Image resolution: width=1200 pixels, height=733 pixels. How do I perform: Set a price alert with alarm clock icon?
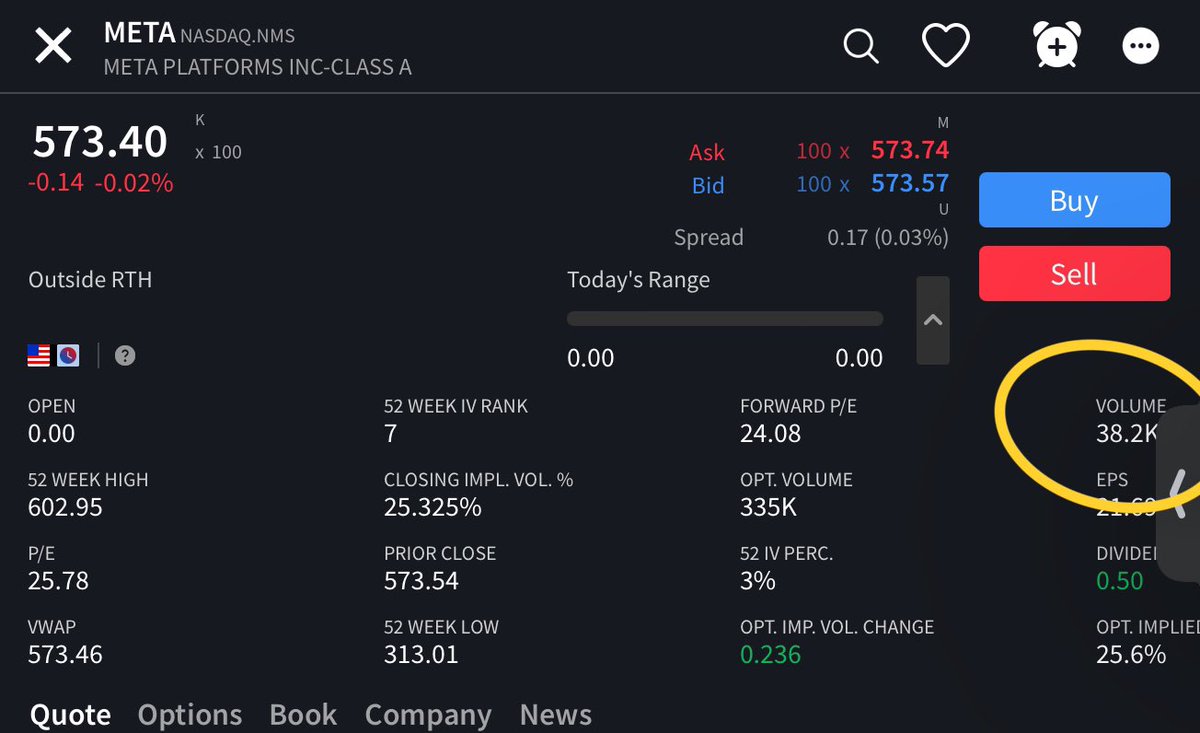(x=1057, y=45)
